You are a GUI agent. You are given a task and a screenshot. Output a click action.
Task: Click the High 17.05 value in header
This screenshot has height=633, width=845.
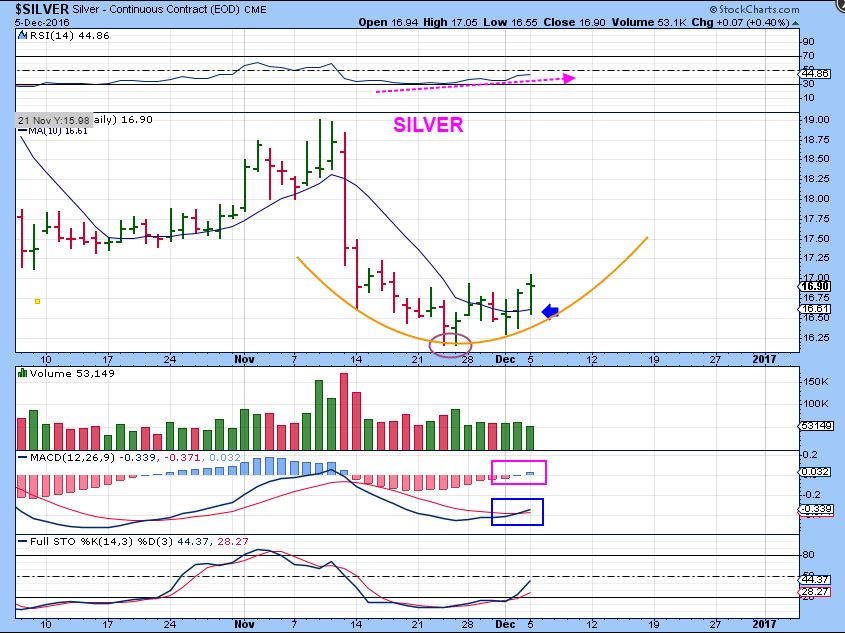point(451,23)
